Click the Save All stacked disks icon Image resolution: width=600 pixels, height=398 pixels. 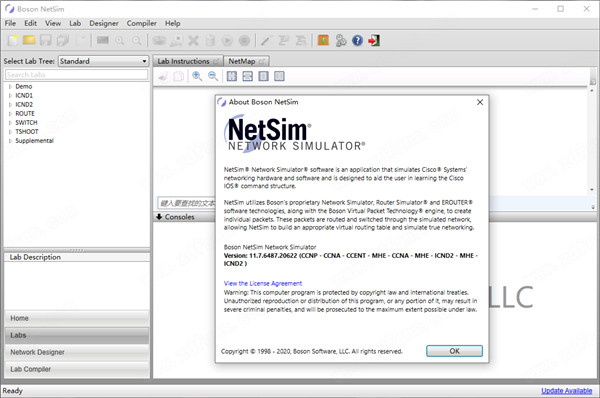coord(63,40)
